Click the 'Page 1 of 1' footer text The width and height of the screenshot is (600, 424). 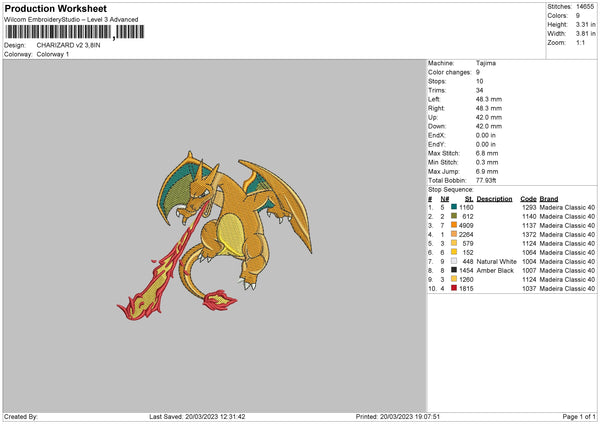(579, 417)
